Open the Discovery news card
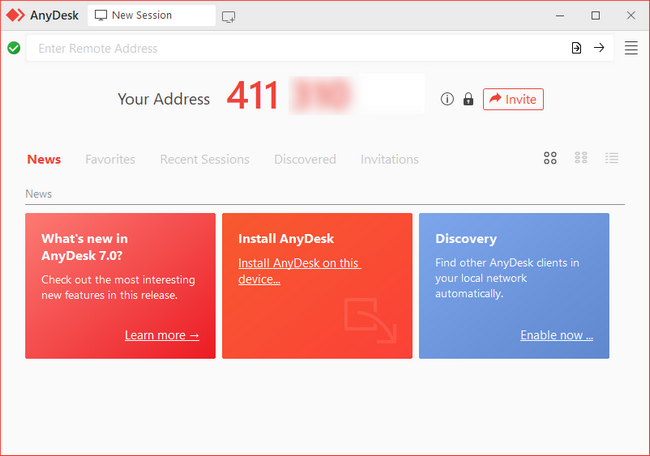The height and width of the screenshot is (456, 650). pyautogui.click(x=514, y=286)
